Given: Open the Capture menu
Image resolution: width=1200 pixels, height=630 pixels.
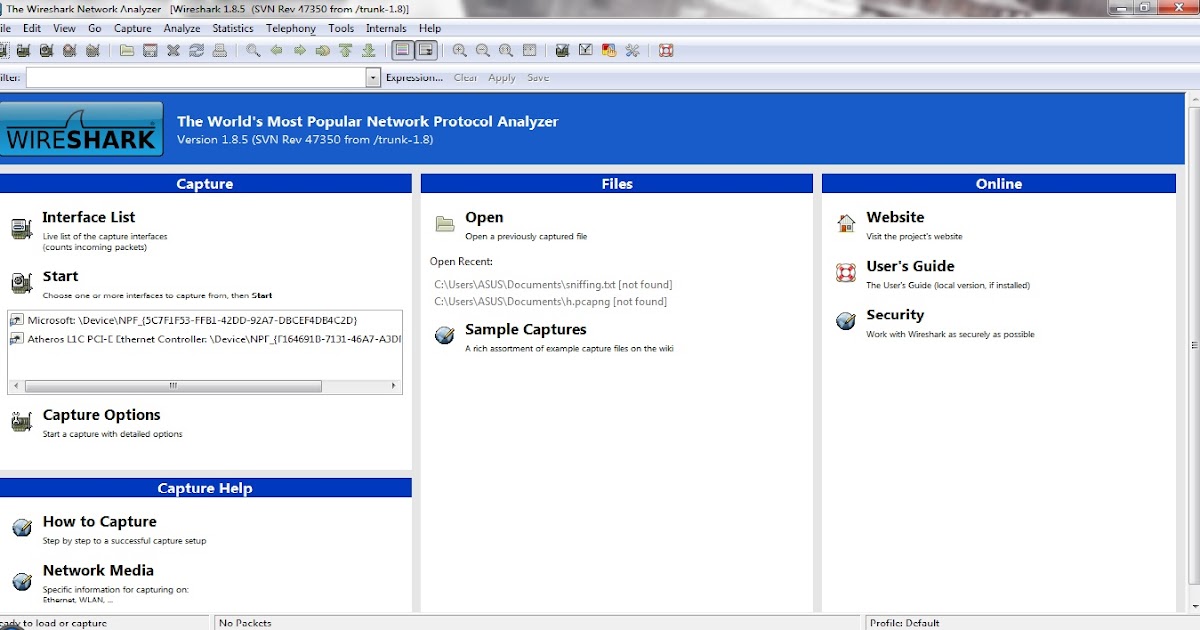Looking at the screenshot, I should coord(133,29).
